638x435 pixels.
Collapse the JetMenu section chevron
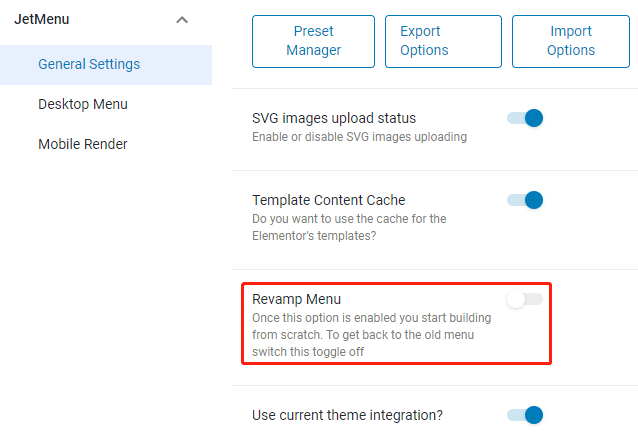[x=181, y=20]
